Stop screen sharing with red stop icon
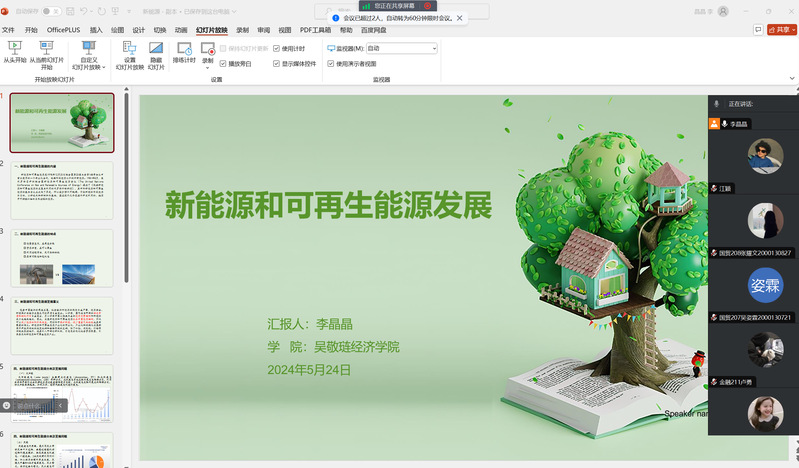Screen dimensions: 799x468 click(428, 5)
